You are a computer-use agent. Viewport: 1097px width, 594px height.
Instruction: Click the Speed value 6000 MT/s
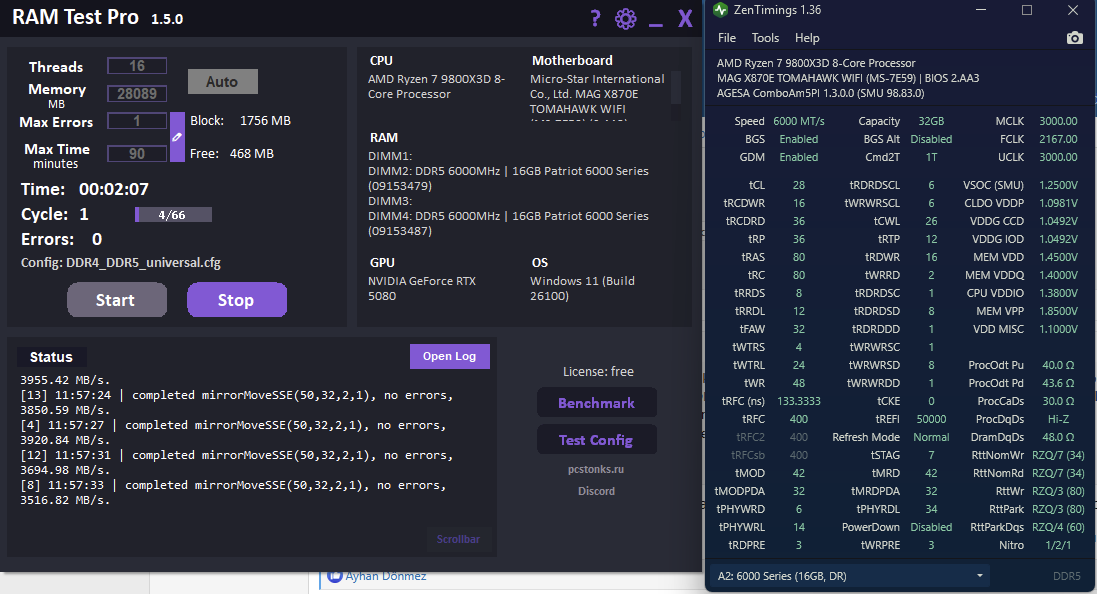(798, 121)
